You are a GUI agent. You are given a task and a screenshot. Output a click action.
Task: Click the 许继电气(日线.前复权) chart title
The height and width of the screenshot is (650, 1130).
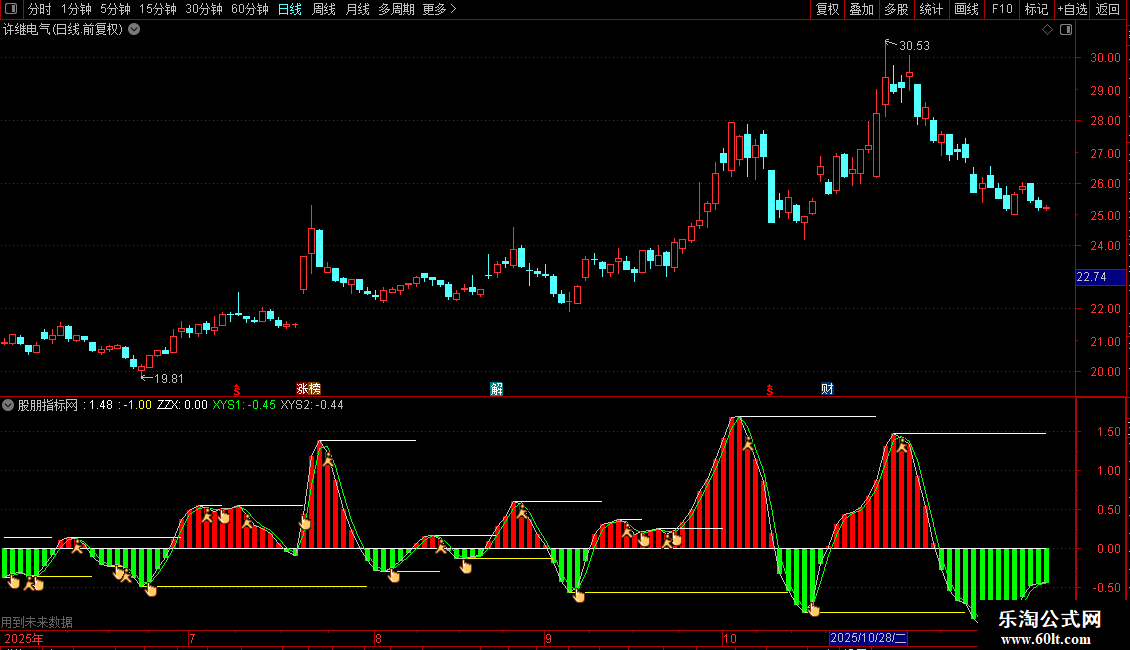[x=63, y=30]
